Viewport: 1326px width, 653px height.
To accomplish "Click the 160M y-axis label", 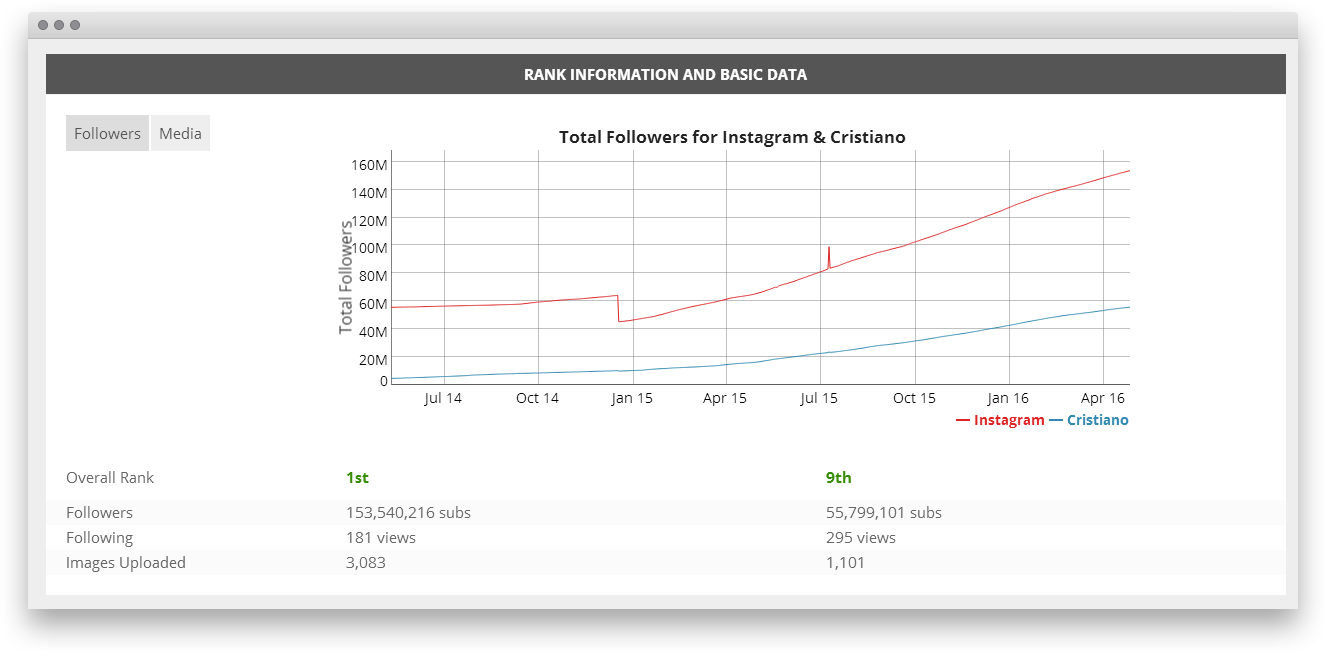I will (x=369, y=164).
